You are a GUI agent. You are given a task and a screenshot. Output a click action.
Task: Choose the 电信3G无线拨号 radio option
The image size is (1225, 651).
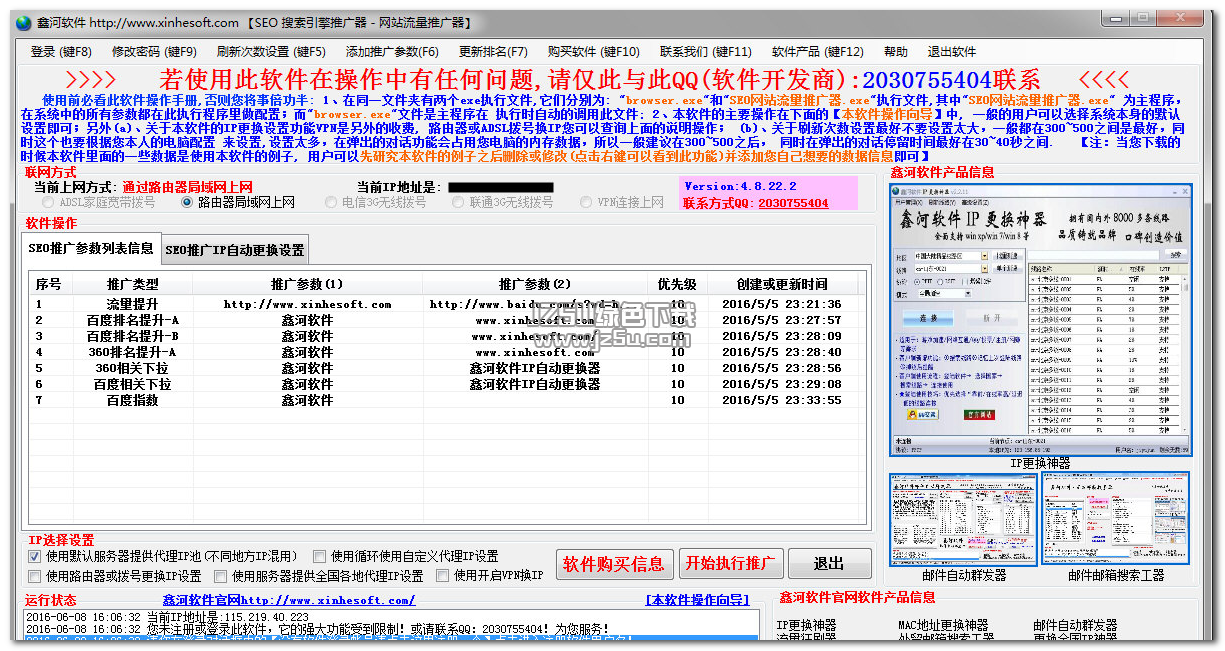click(375, 202)
